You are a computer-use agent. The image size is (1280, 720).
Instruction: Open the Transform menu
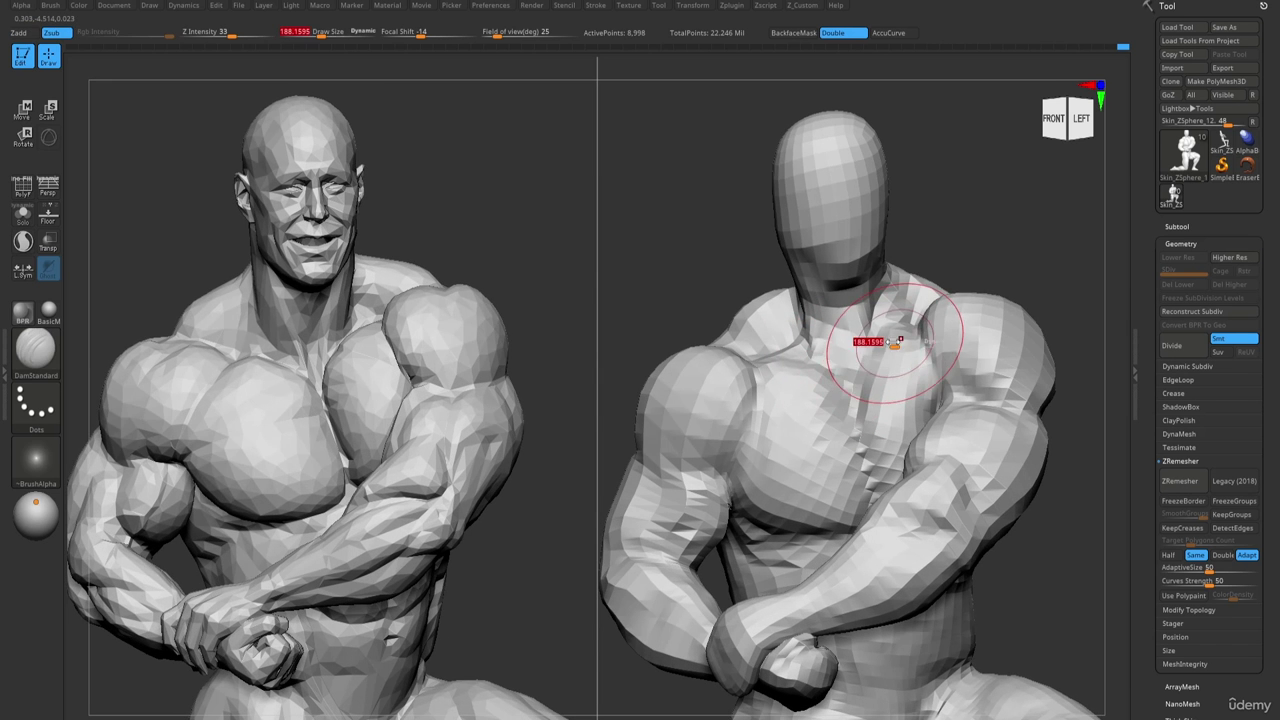(692, 5)
